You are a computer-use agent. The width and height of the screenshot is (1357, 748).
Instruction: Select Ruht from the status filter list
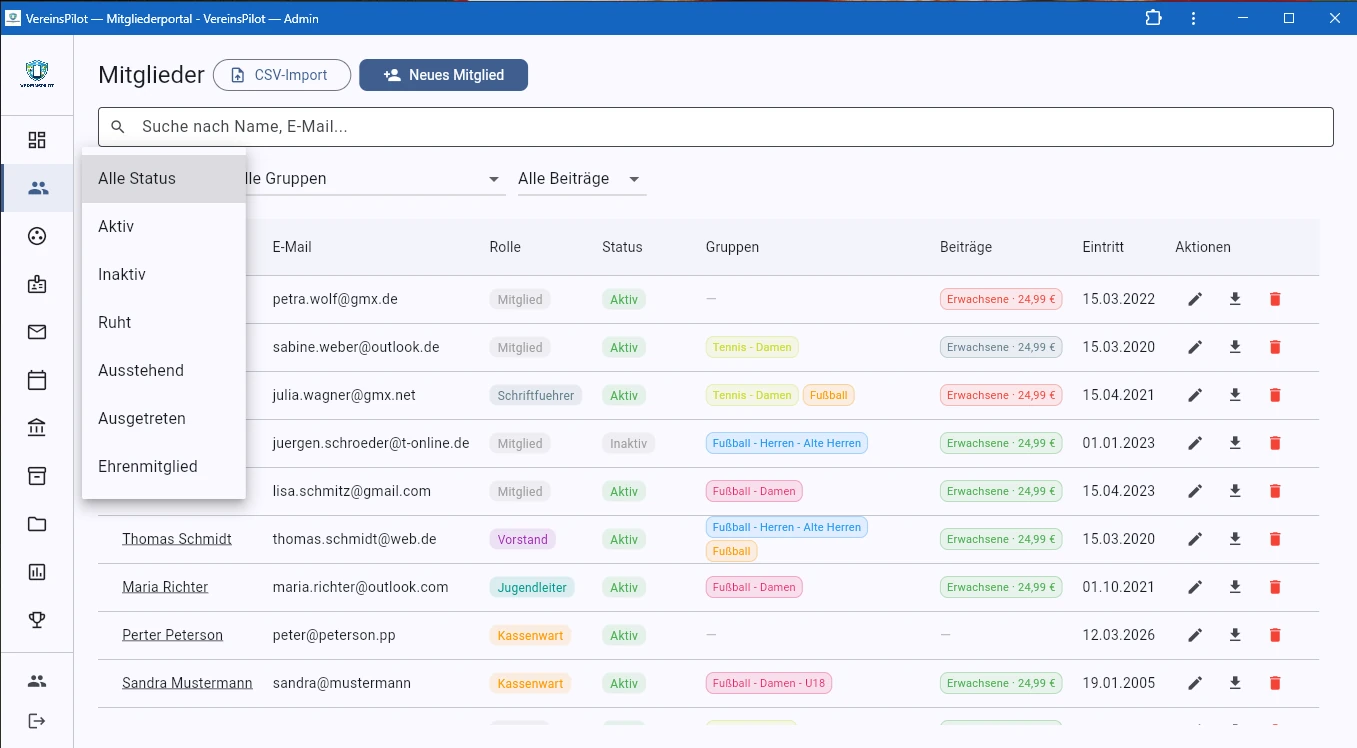tap(114, 322)
